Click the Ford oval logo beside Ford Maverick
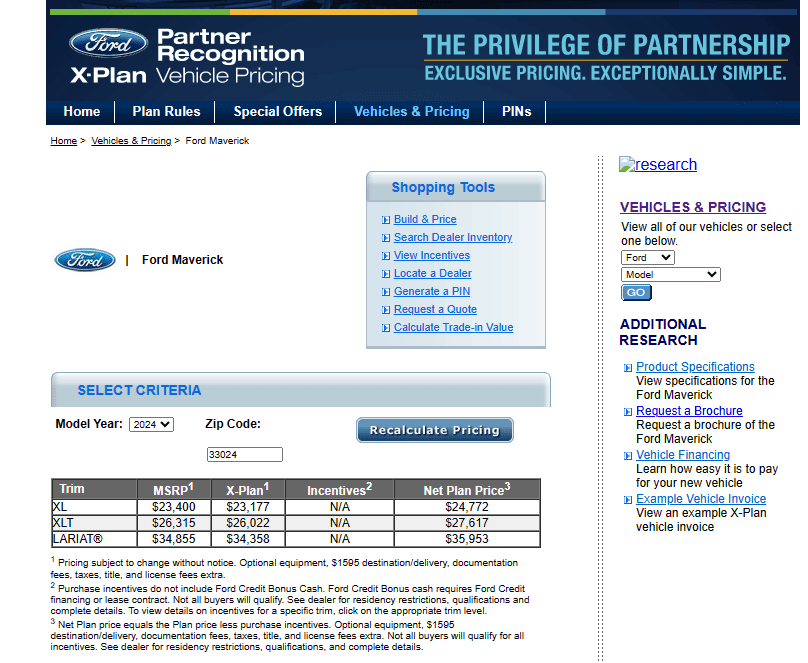808x663 pixels. 85,260
